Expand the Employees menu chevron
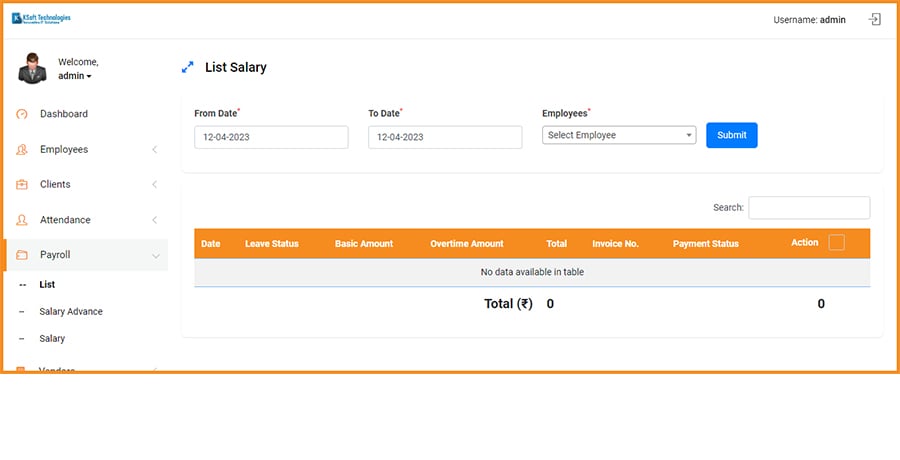The height and width of the screenshot is (460, 900). pyautogui.click(x=154, y=150)
